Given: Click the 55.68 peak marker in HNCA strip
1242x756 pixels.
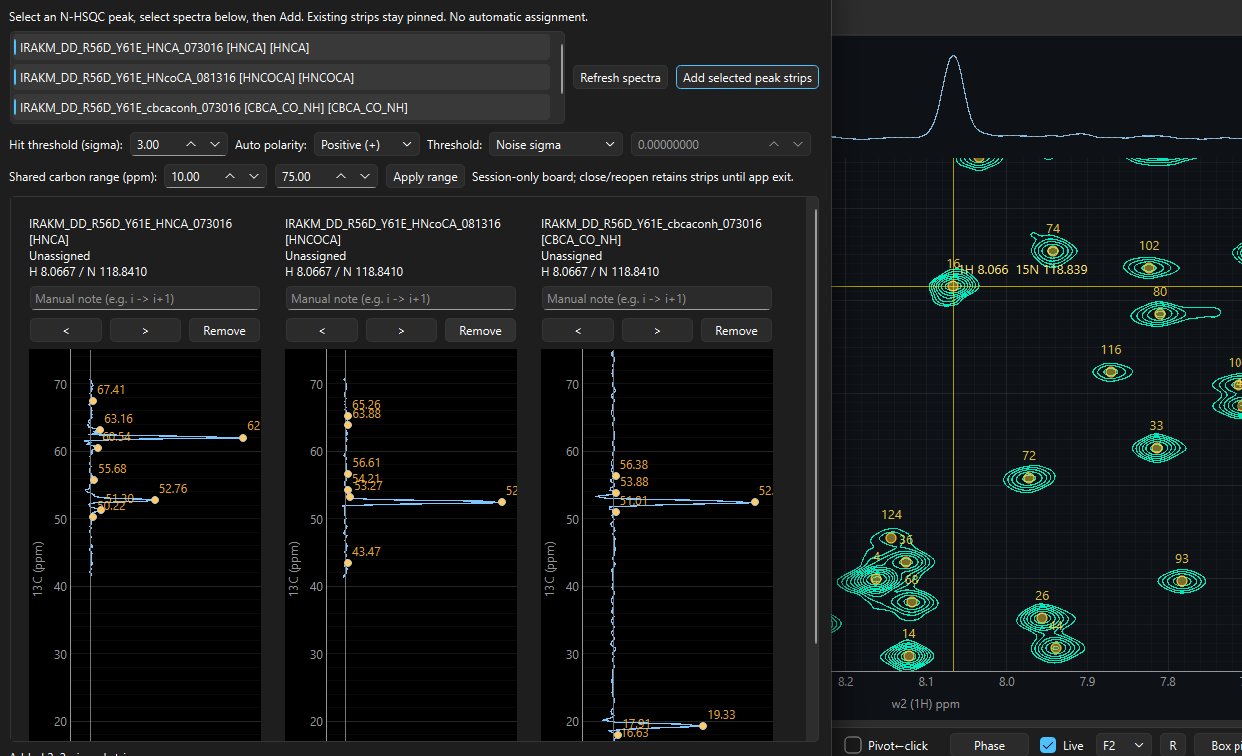Looking at the screenshot, I should (x=94, y=480).
